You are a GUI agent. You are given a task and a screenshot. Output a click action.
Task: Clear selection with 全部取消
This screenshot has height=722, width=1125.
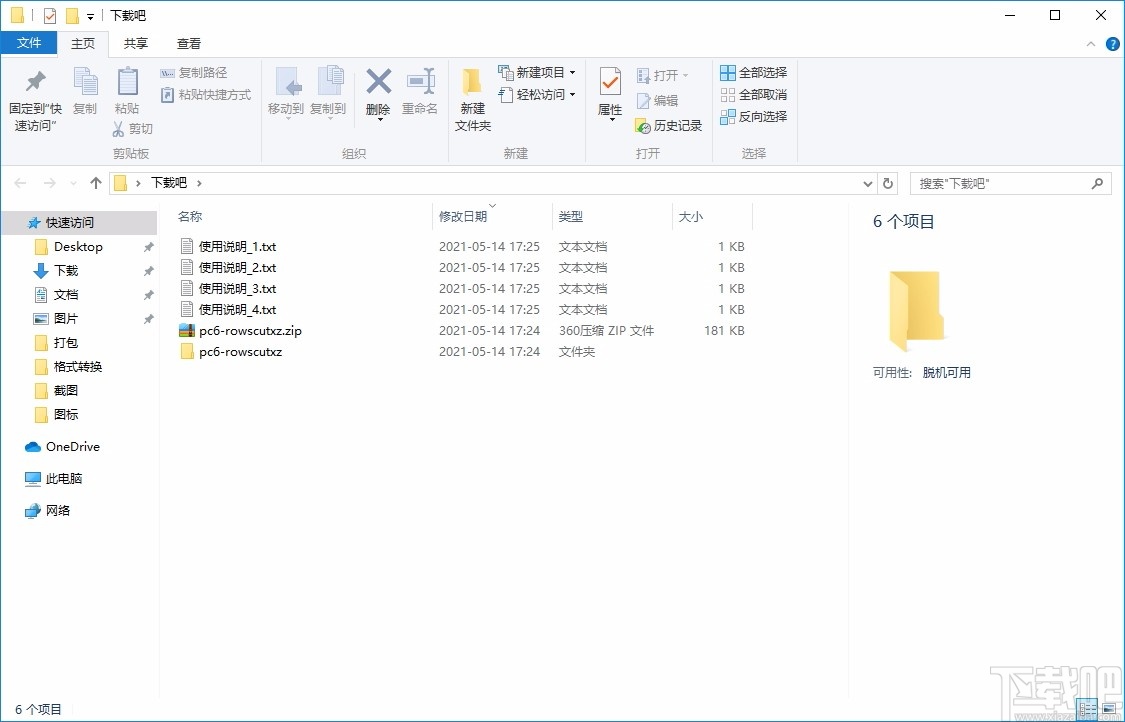(752, 94)
